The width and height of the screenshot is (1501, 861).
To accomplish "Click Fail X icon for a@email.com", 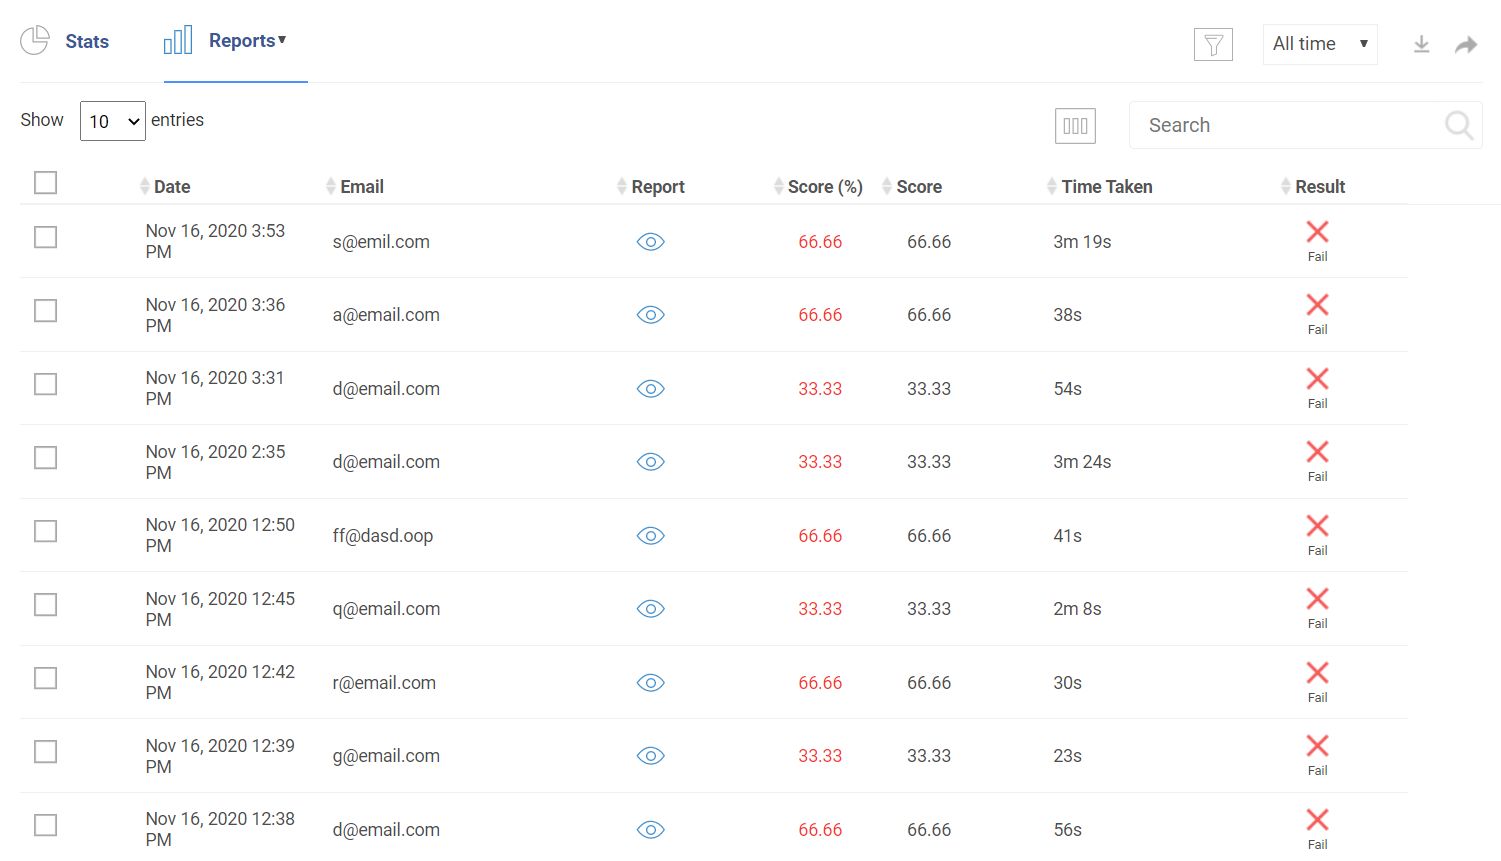I will [1317, 305].
